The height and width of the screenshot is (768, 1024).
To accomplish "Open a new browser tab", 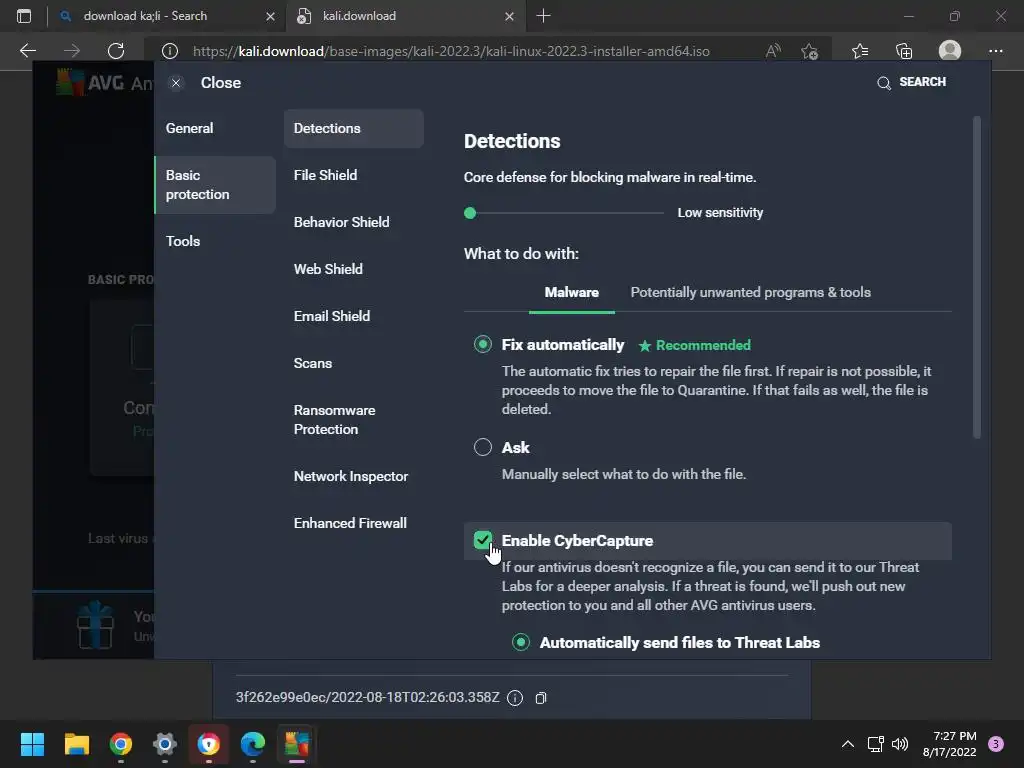I will point(543,16).
